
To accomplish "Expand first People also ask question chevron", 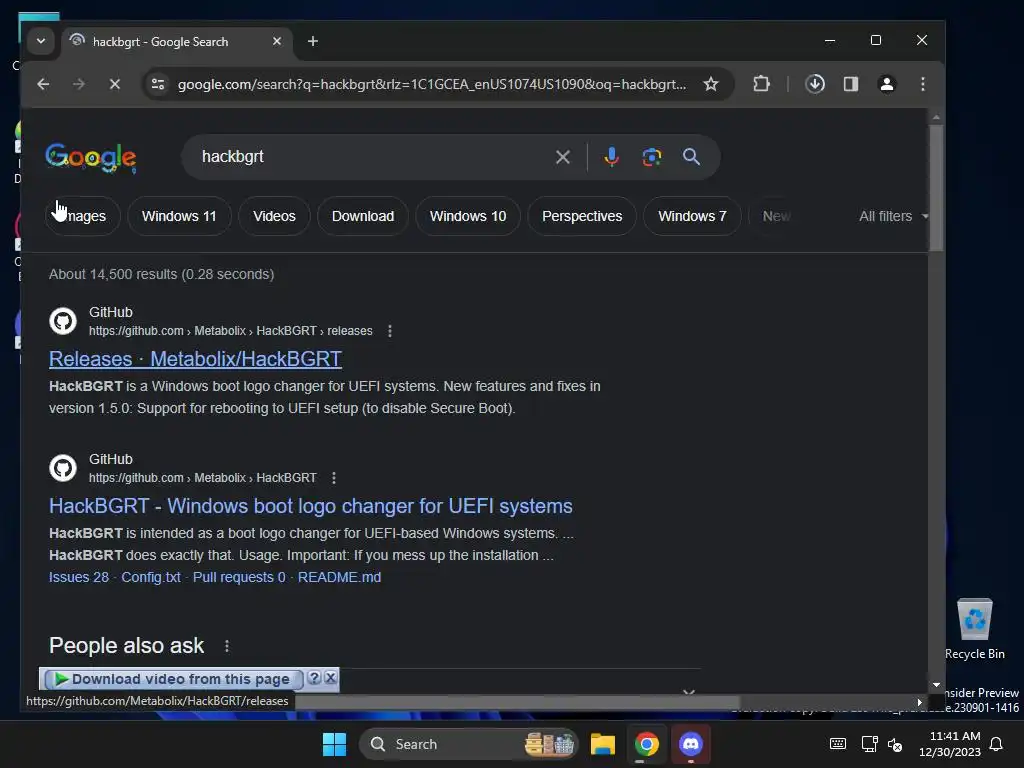I will pos(688,691).
